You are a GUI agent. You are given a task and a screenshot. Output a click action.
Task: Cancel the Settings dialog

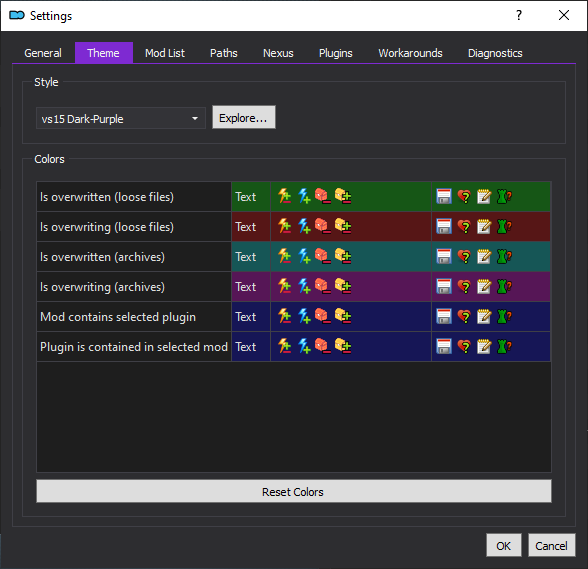551,545
